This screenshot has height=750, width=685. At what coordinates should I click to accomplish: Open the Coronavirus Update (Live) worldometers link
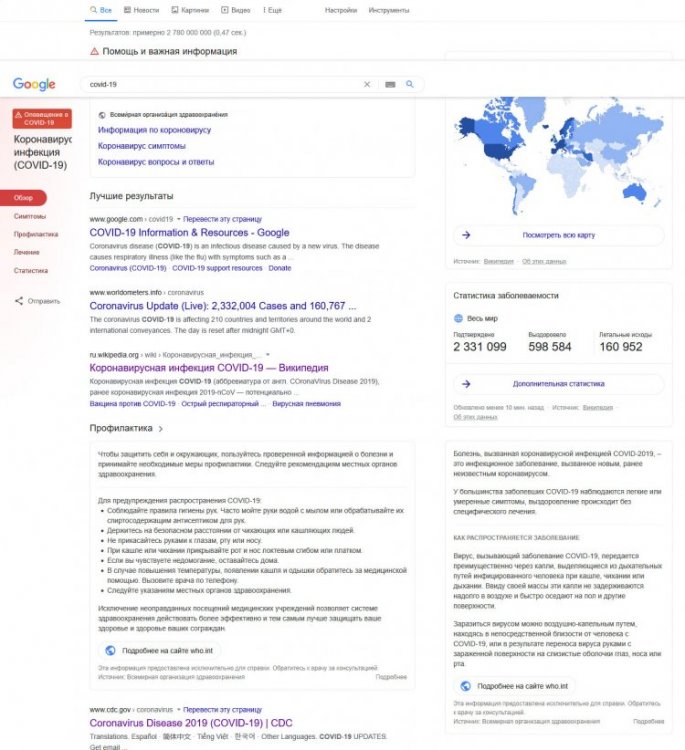(x=222, y=306)
